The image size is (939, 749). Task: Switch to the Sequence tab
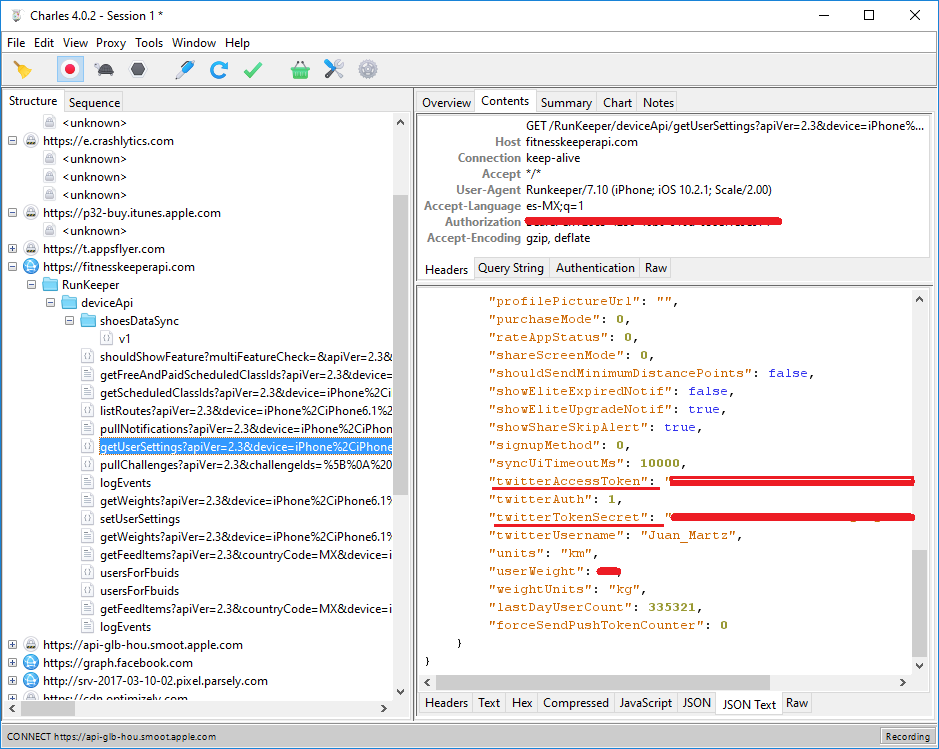pyautogui.click(x=94, y=102)
